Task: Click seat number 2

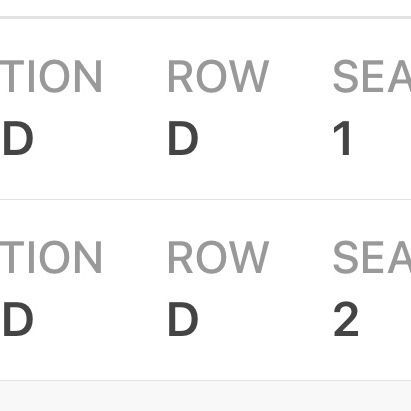Action: [346, 319]
